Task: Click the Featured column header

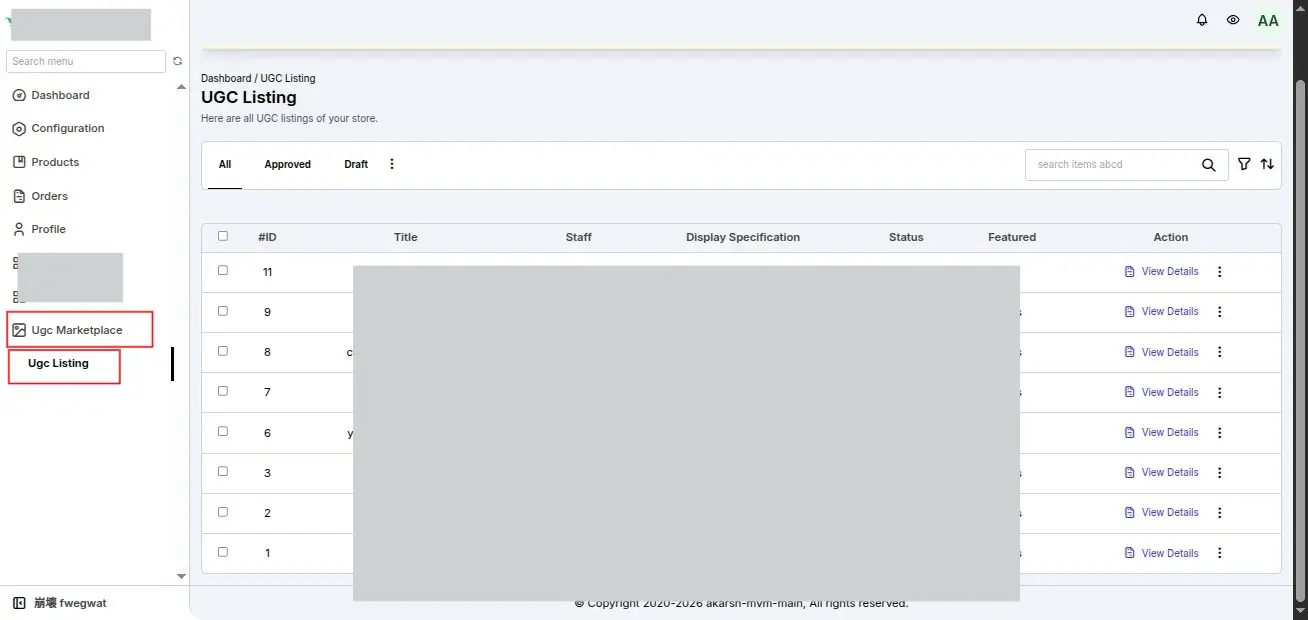Action: coord(1012,237)
